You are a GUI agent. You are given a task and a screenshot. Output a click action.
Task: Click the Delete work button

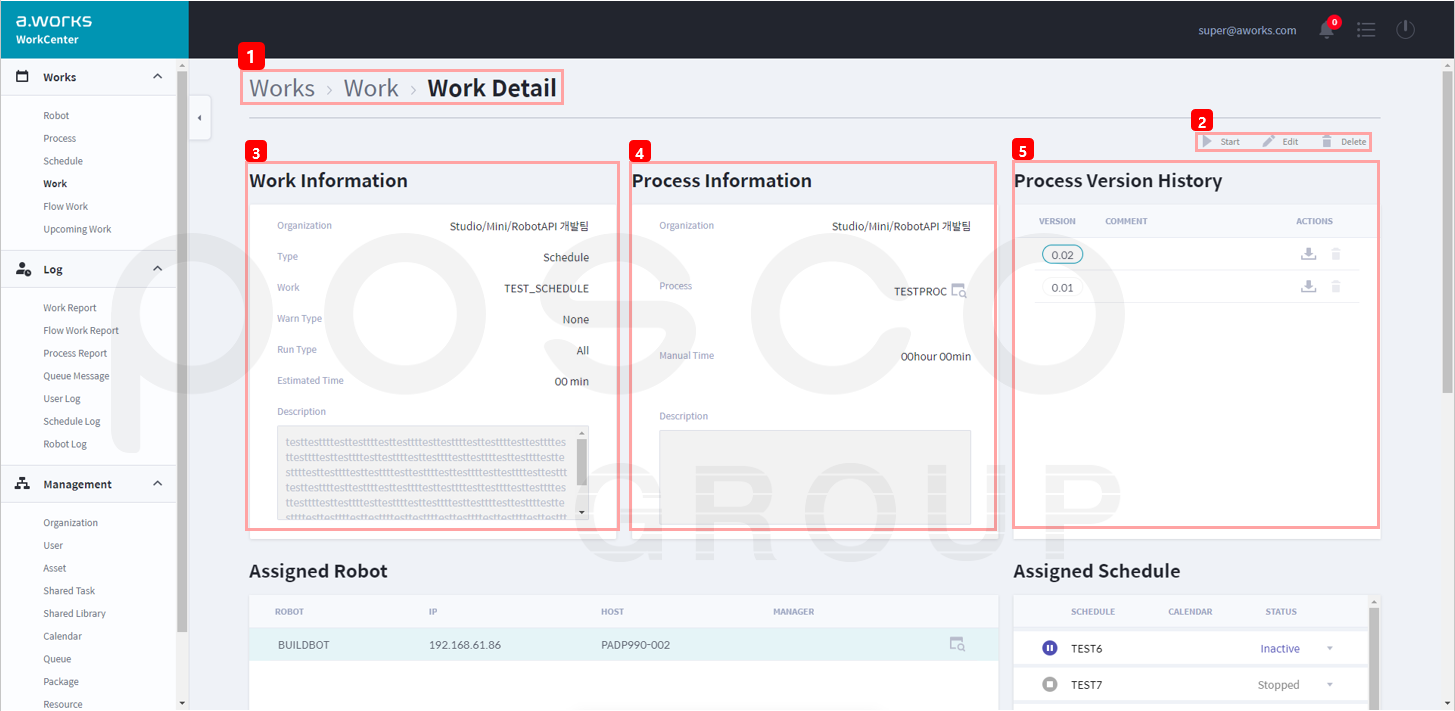(1343, 142)
